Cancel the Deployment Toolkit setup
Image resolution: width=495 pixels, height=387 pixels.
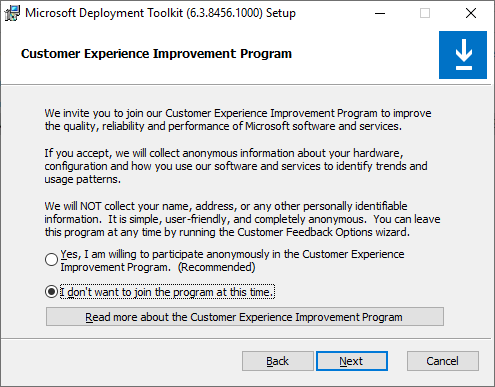(443, 361)
